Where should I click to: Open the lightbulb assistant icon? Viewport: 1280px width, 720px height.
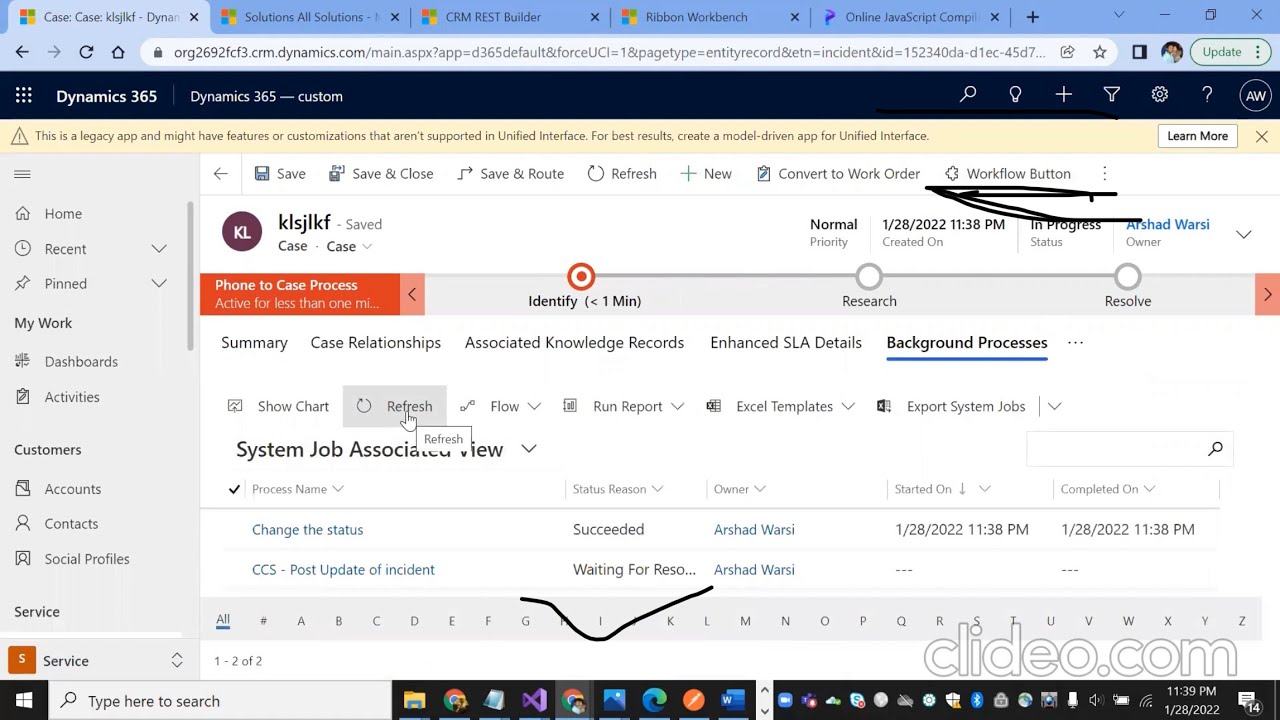1015,95
